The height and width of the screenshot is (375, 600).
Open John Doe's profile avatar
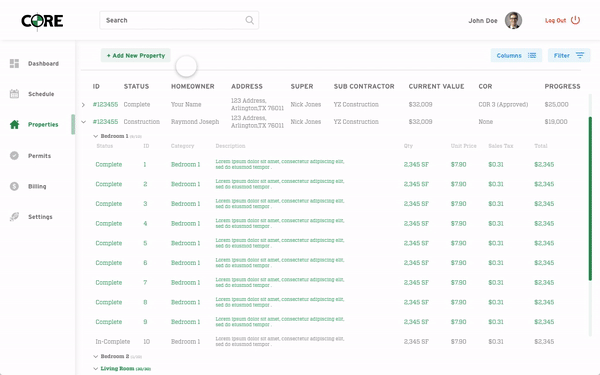point(513,20)
